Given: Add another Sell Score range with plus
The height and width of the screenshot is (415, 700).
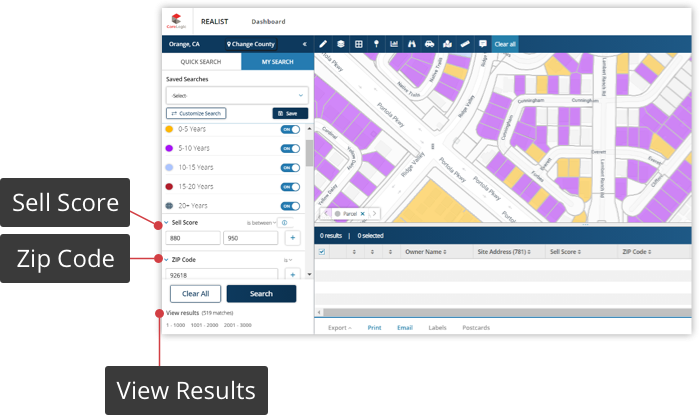Looking at the screenshot, I should pyautogui.click(x=292, y=238).
